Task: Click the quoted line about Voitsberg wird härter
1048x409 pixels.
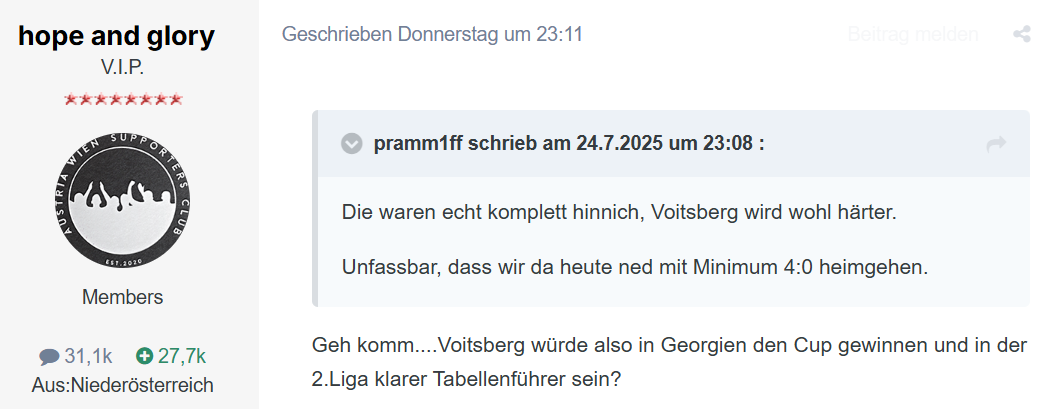Action: [x=619, y=213]
